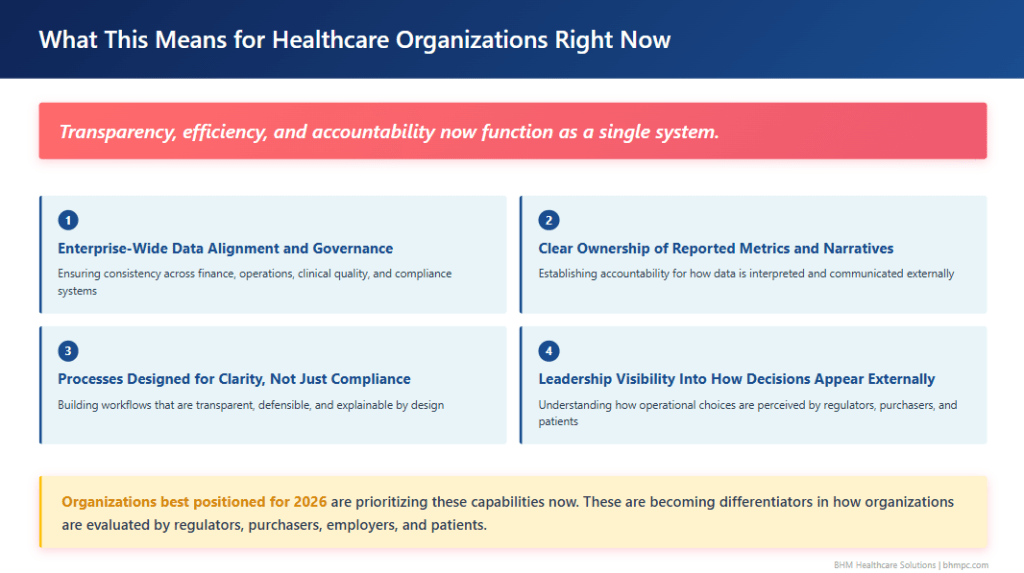Click the 'Establishing accountability' description text
1024x573 pixels.
[x=746, y=274]
